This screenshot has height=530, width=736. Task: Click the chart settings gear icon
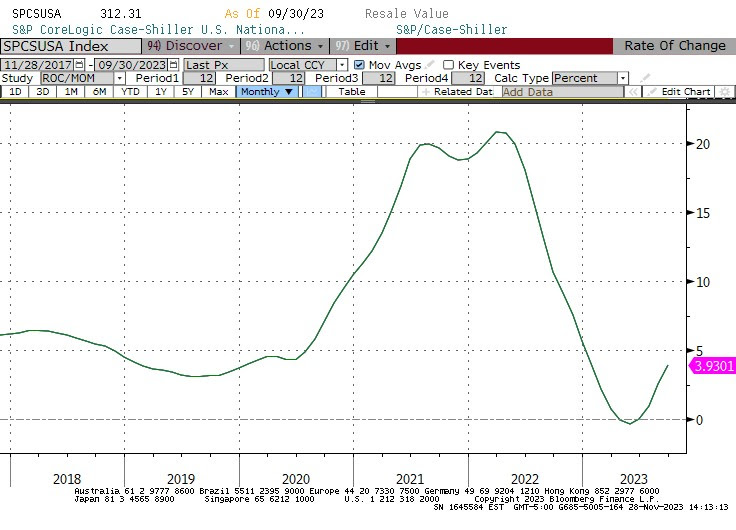(x=726, y=92)
